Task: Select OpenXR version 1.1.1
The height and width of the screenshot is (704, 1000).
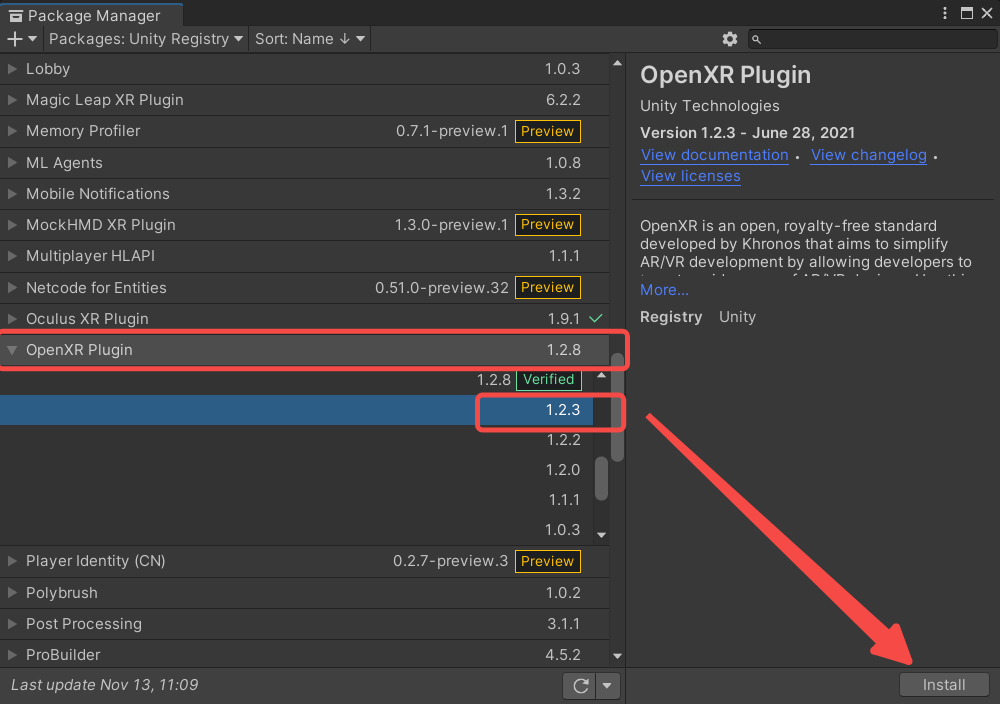Action: pyautogui.click(x=297, y=500)
